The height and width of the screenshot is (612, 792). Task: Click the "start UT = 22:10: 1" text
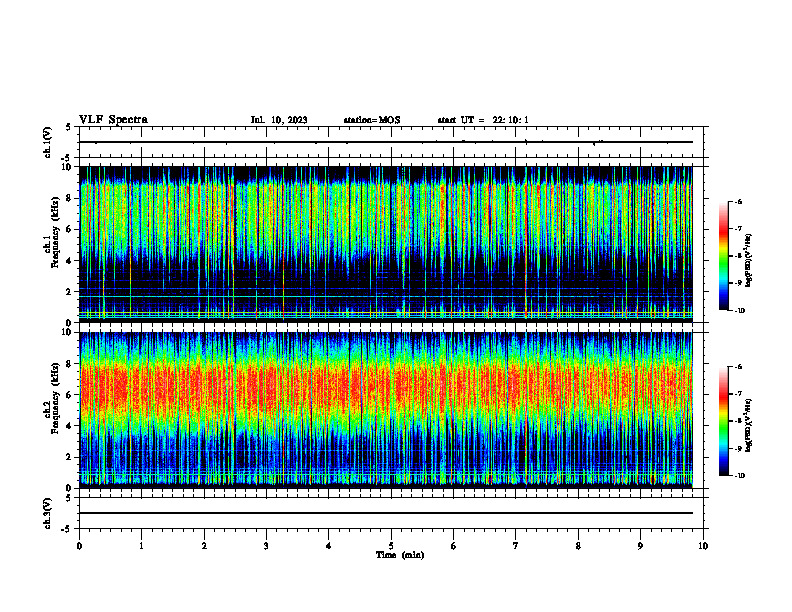pyautogui.click(x=483, y=120)
